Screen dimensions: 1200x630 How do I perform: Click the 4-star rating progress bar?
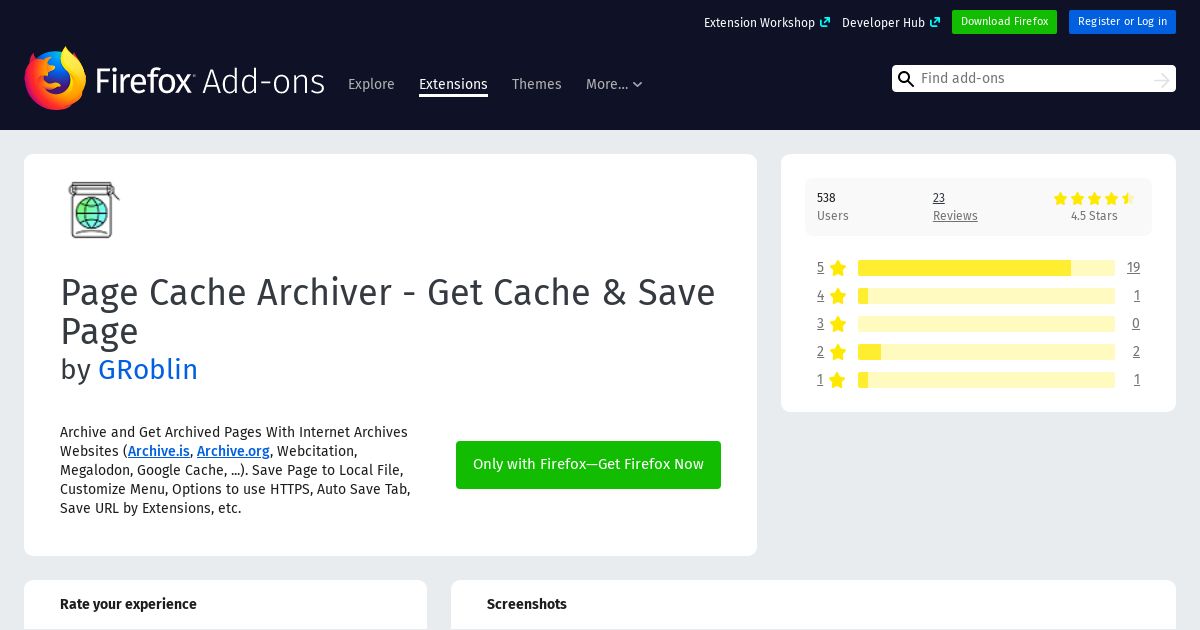(986, 296)
